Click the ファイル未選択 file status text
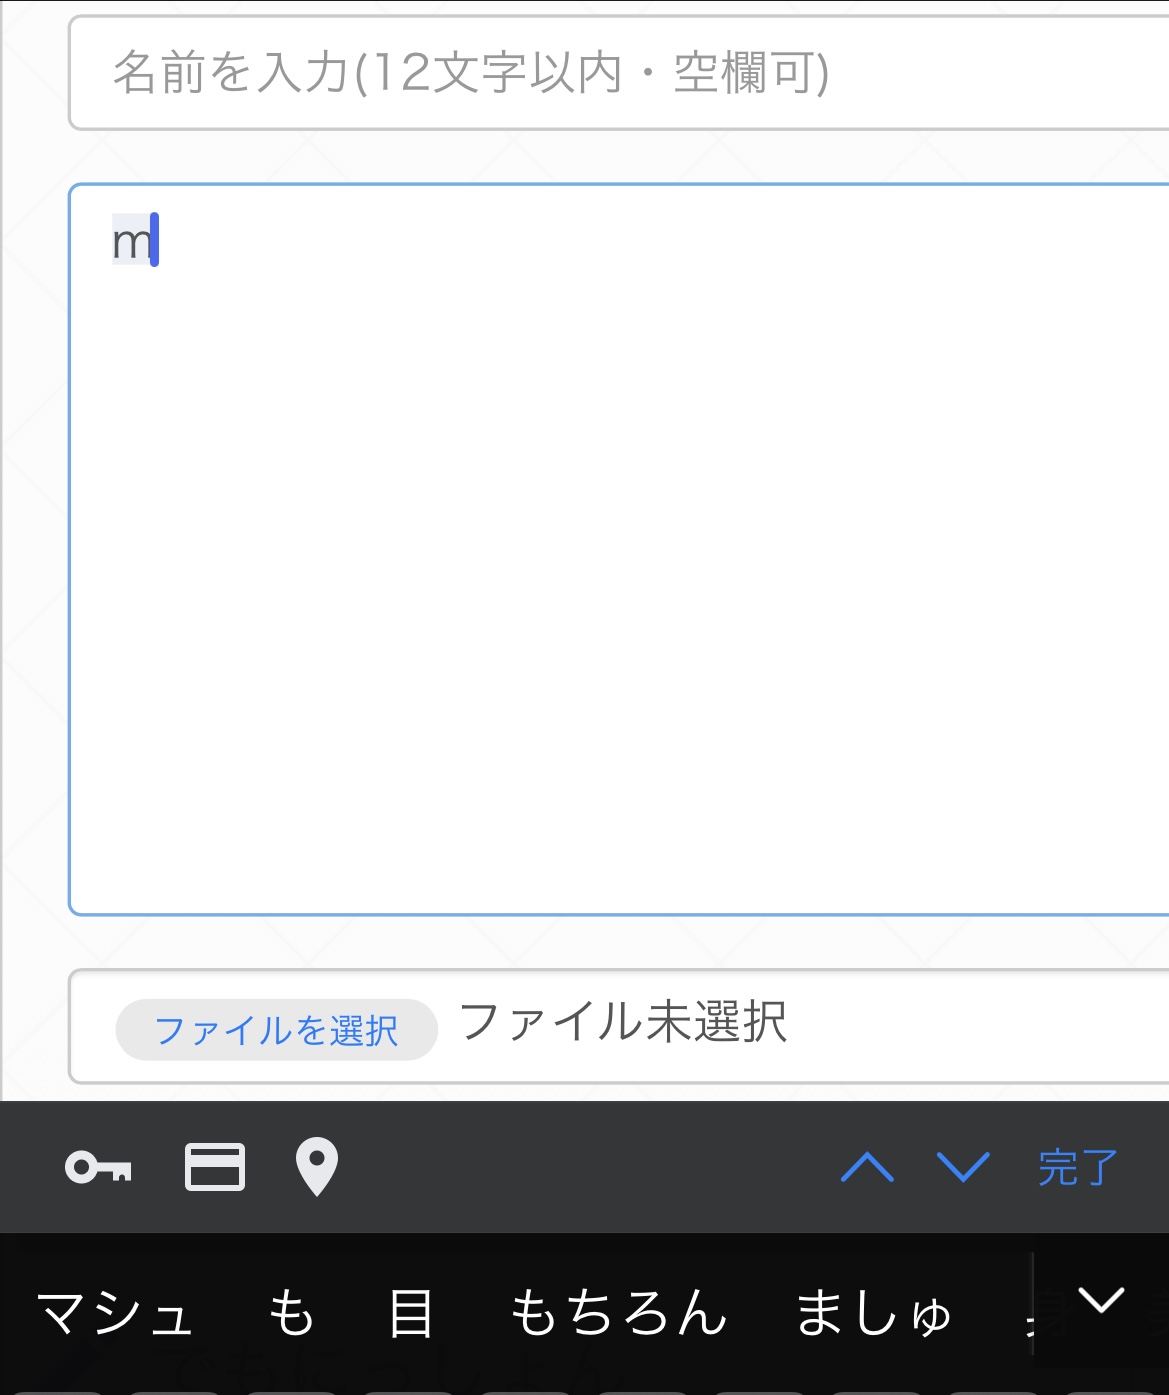This screenshot has width=1169, height=1395. point(623,1023)
